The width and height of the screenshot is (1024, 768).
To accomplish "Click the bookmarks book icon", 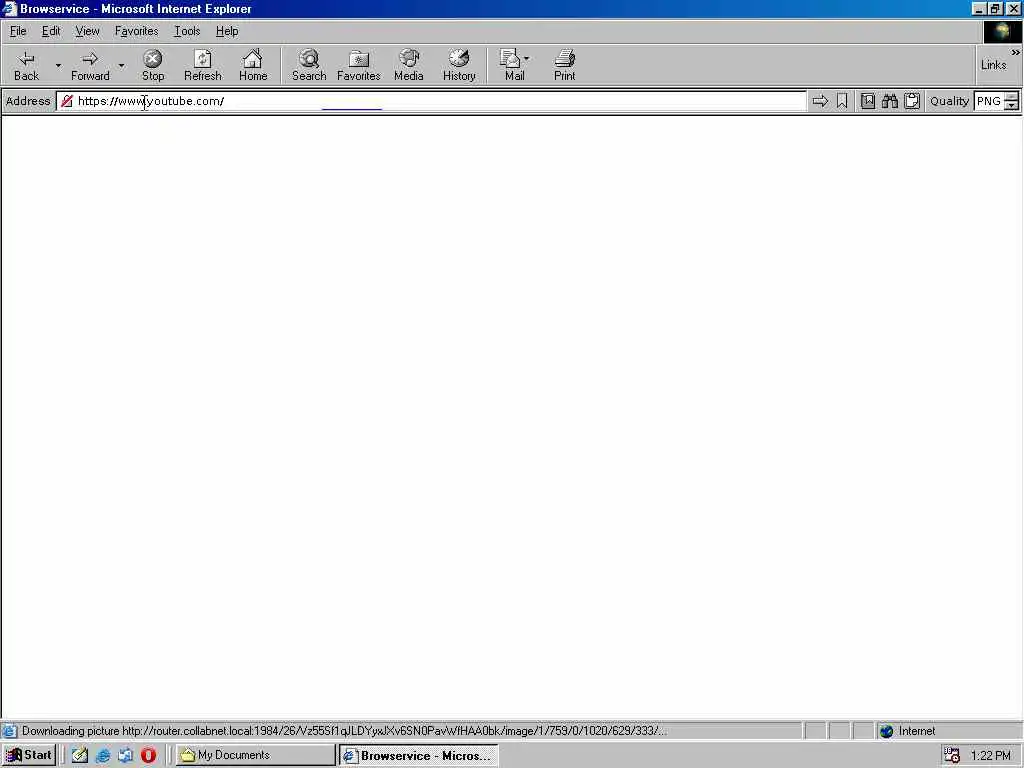I will [867, 101].
